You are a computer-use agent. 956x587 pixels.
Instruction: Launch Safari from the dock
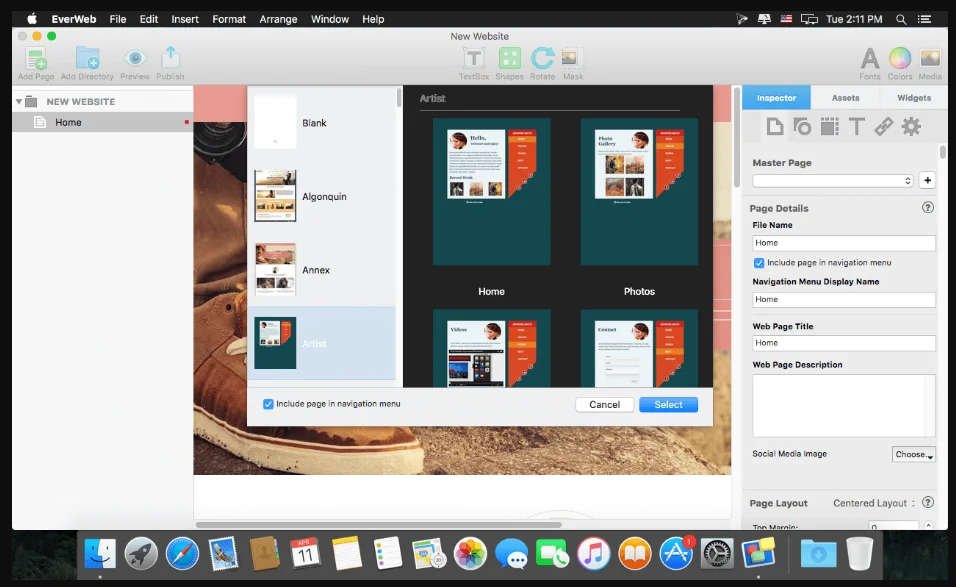tap(182, 553)
